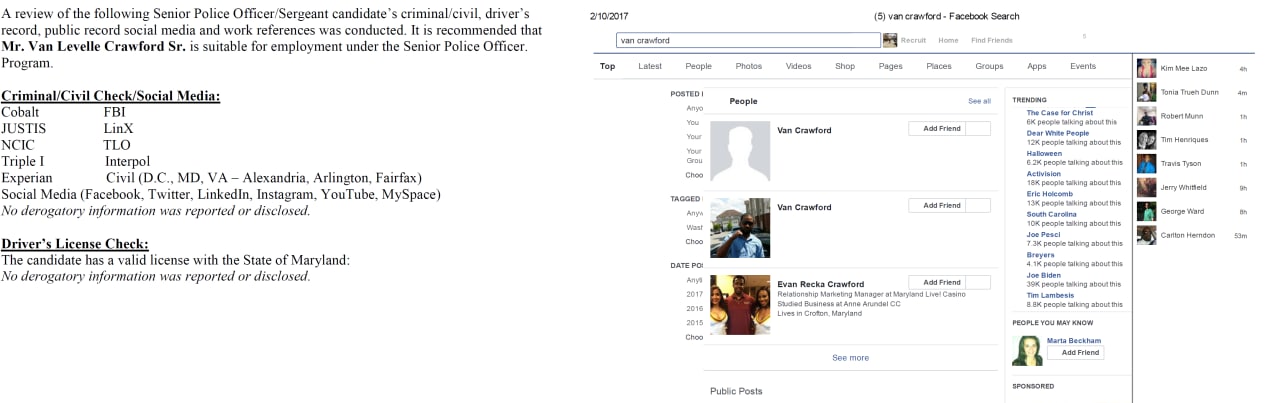
Task: Open Evan Recka Crawford's profile photo
Action: 739,304
